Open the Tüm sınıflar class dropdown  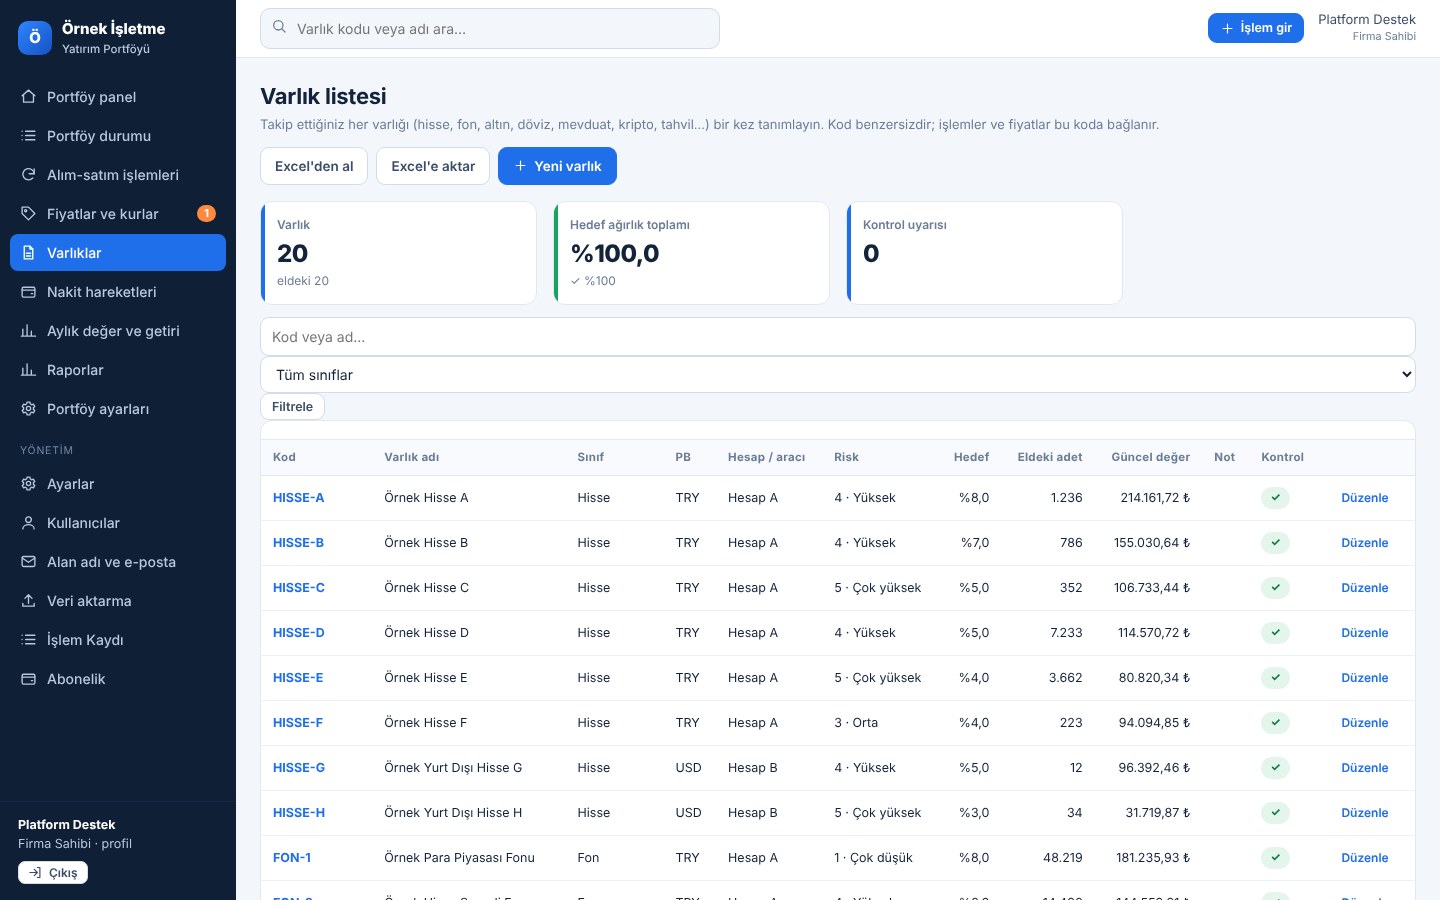pyautogui.click(x=838, y=375)
